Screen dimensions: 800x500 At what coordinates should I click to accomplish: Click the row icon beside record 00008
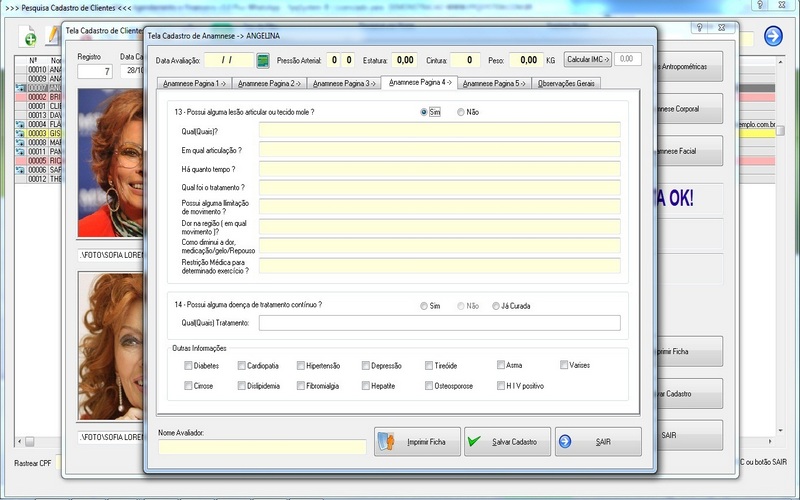pos(20,142)
